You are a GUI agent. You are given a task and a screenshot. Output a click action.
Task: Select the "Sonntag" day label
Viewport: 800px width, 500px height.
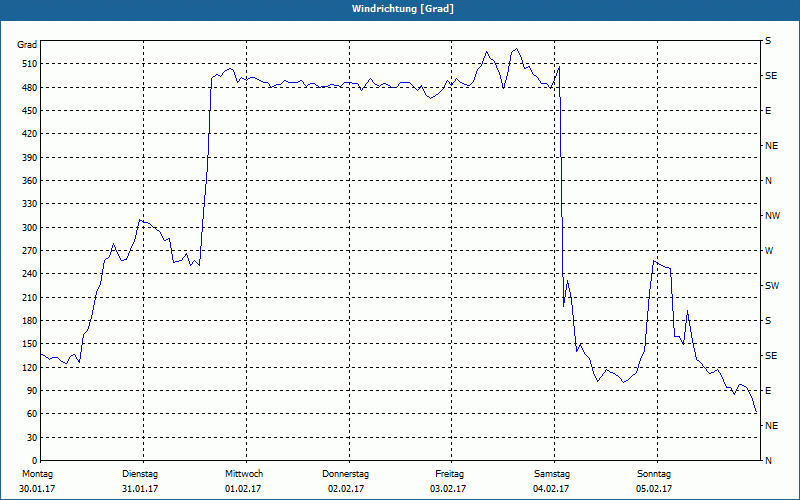(x=654, y=474)
